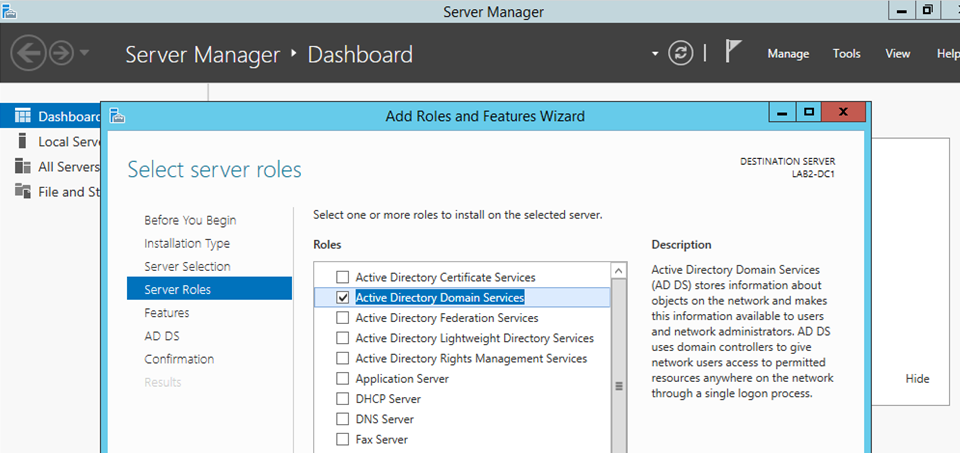Check the Application Server role

click(343, 378)
